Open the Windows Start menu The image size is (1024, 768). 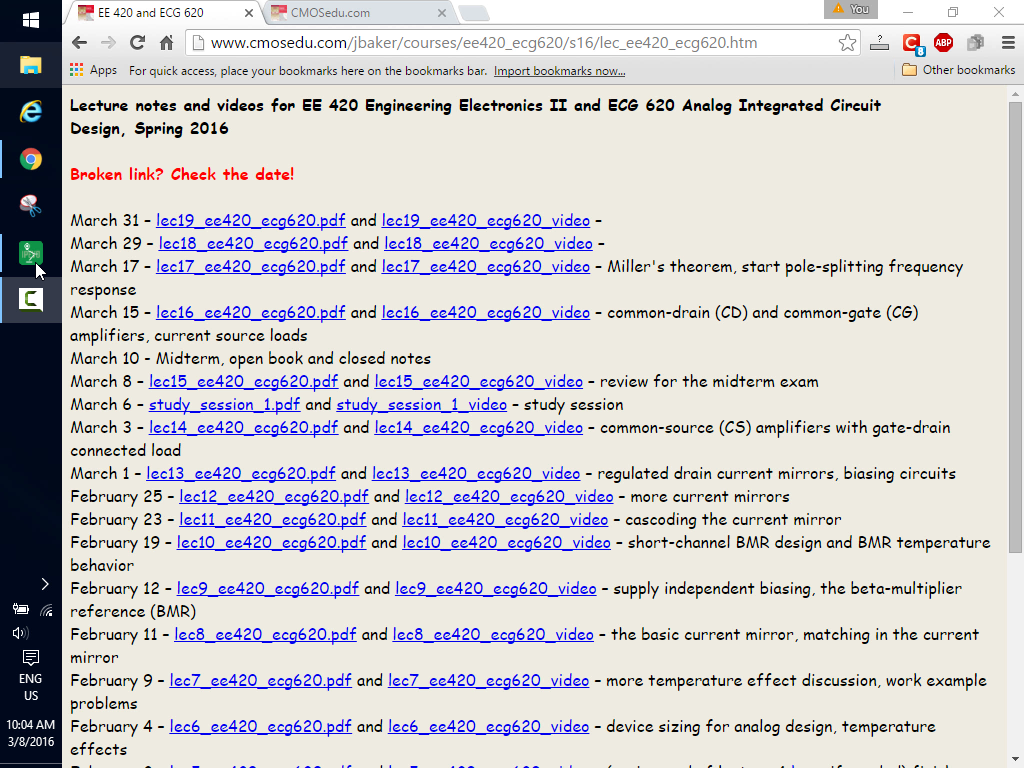31,21
